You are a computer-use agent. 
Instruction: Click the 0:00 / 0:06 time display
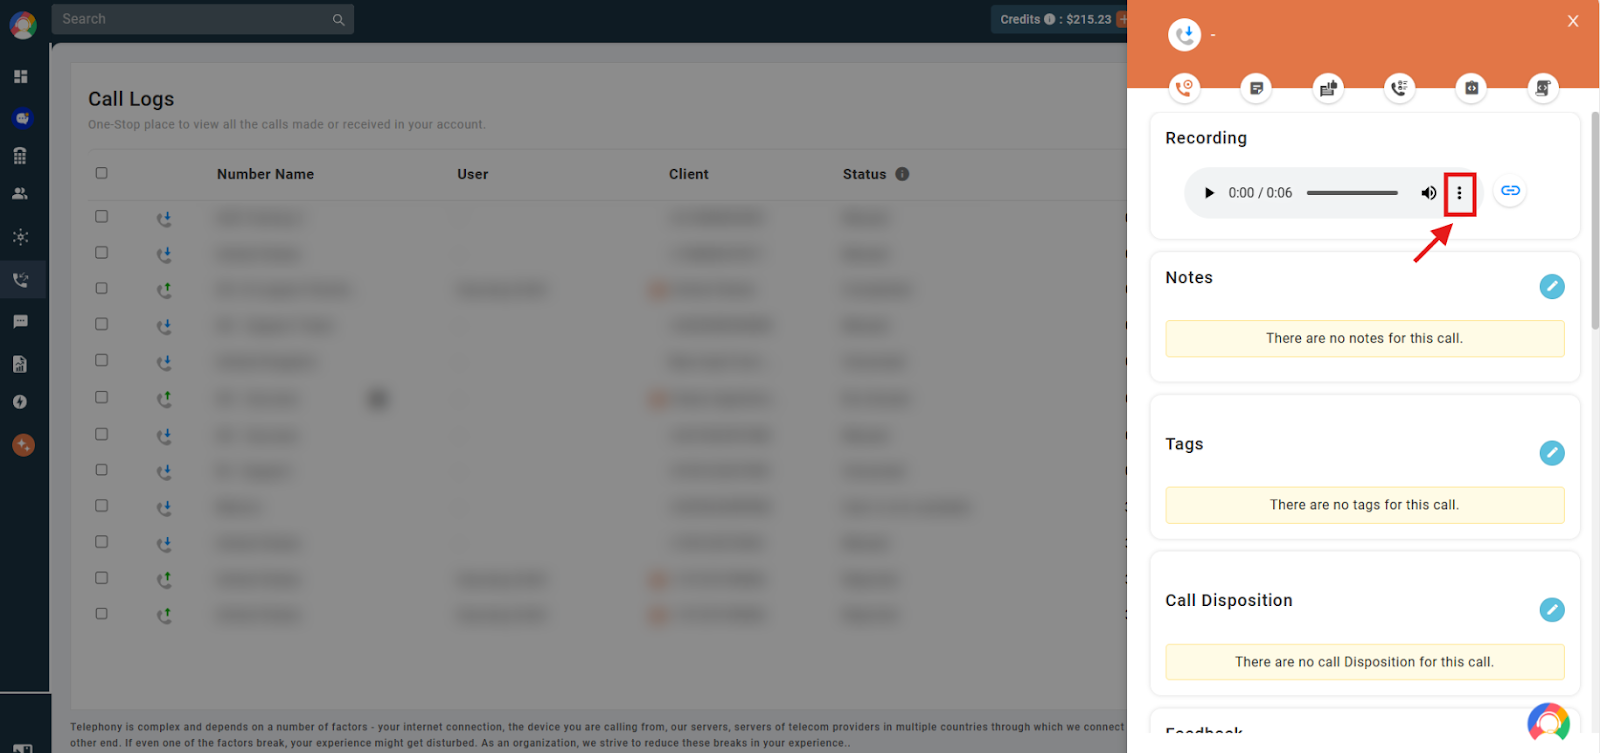1260,193
